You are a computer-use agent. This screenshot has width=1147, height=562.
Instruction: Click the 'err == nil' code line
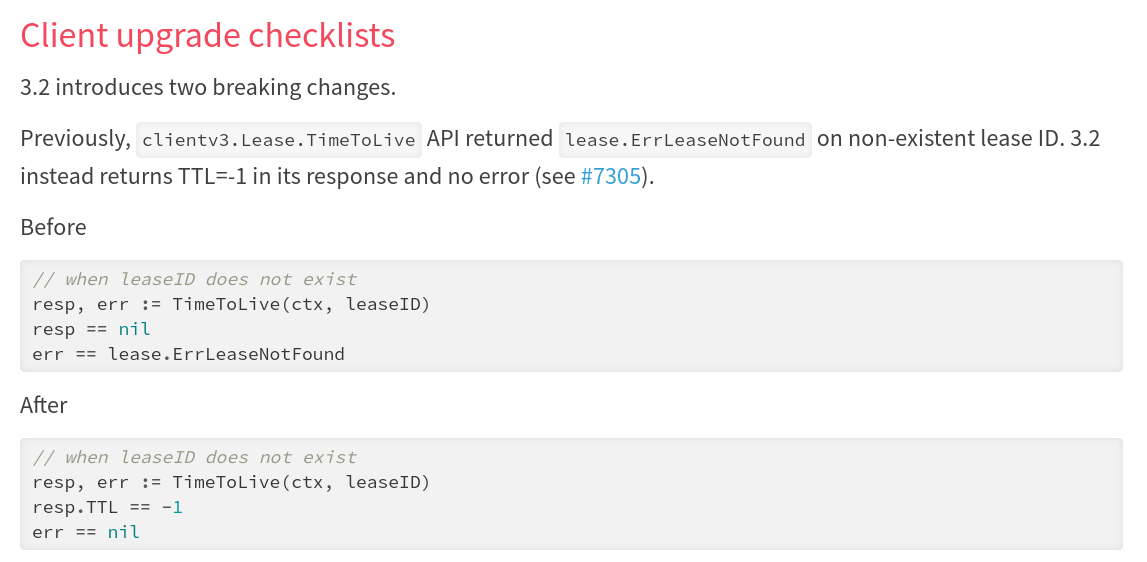86,532
